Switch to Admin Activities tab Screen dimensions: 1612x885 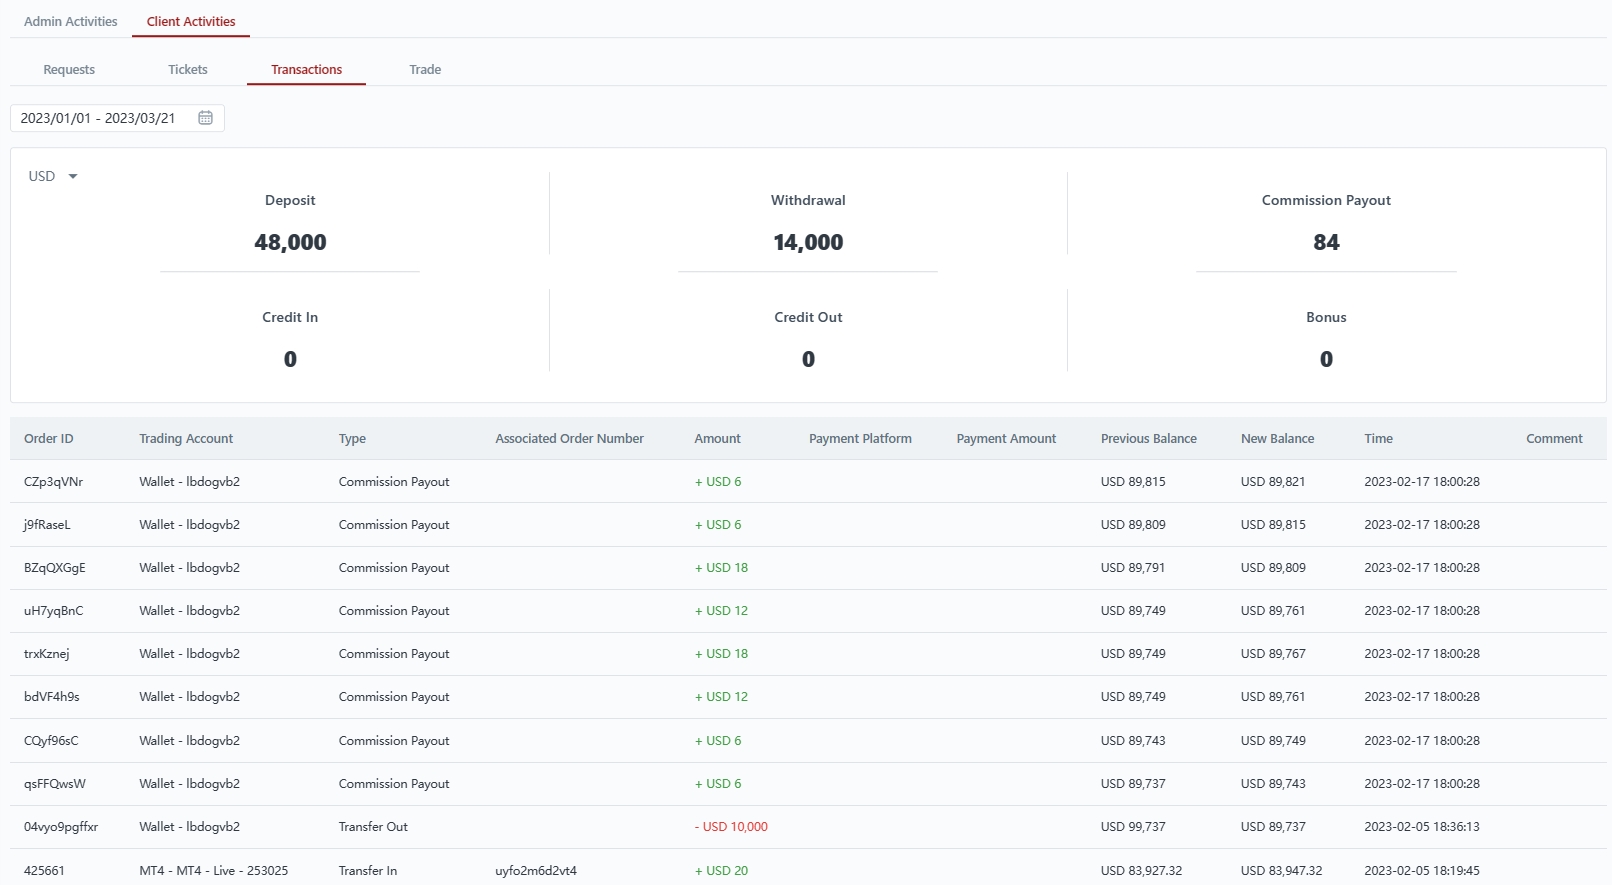[70, 21]
